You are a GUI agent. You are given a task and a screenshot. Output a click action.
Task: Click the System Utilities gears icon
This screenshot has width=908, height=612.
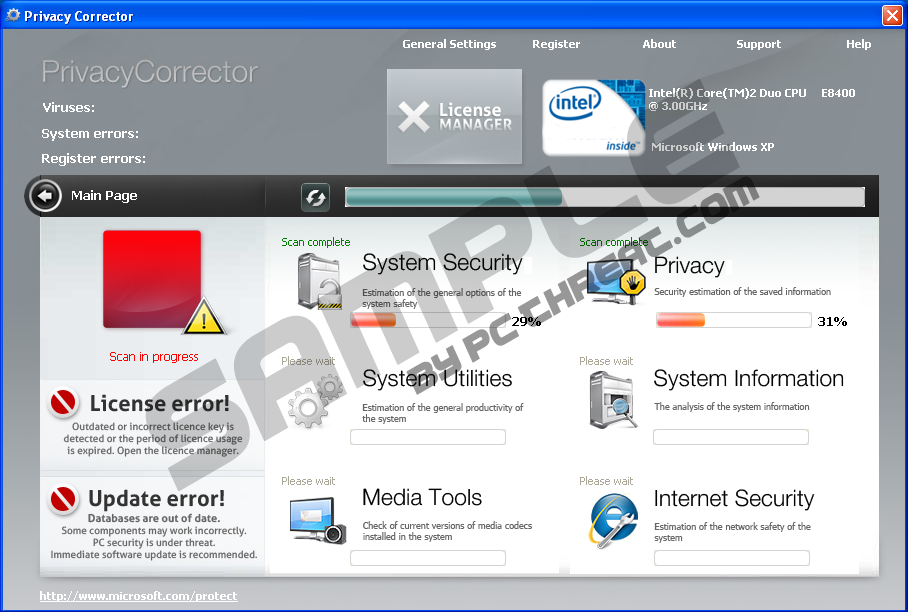[314, 401]
